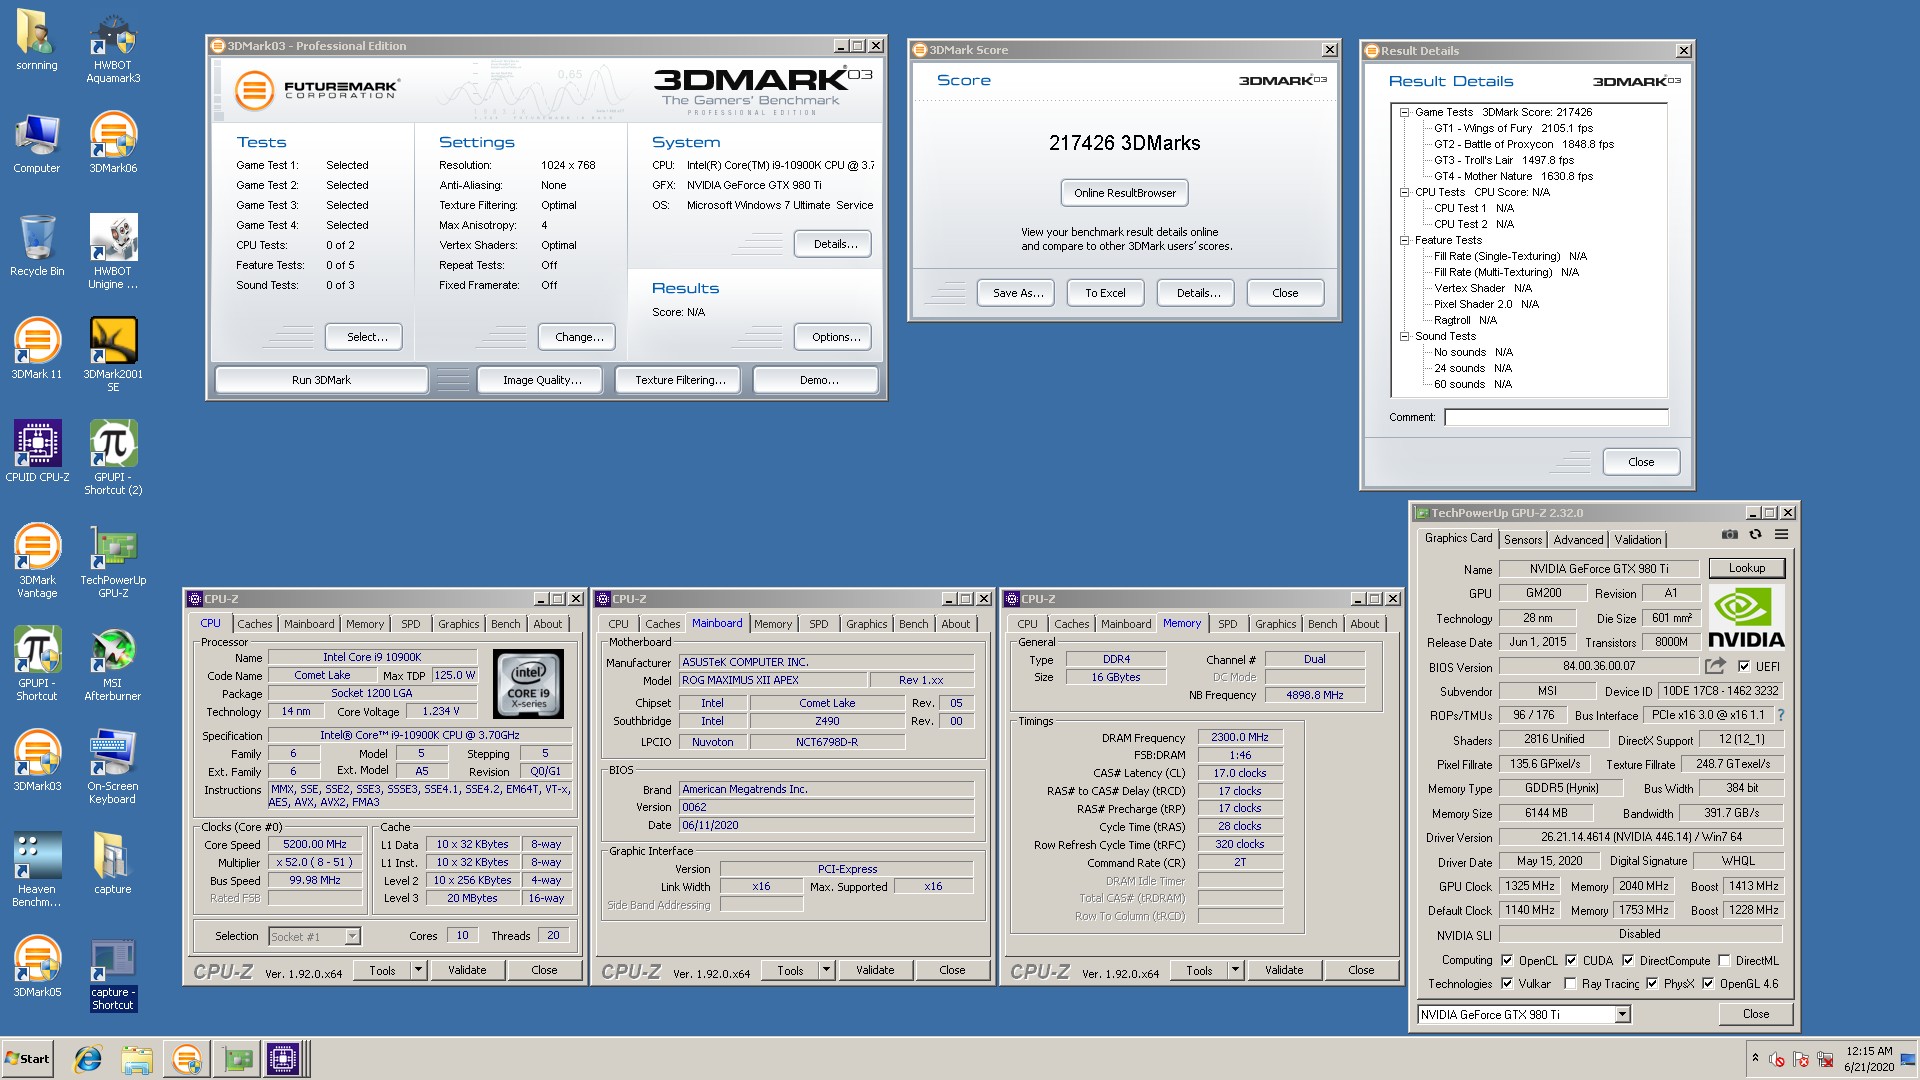
Task: Open Tools dropdown arrow in CPU-Z Mainboard window
Action: 826,969
